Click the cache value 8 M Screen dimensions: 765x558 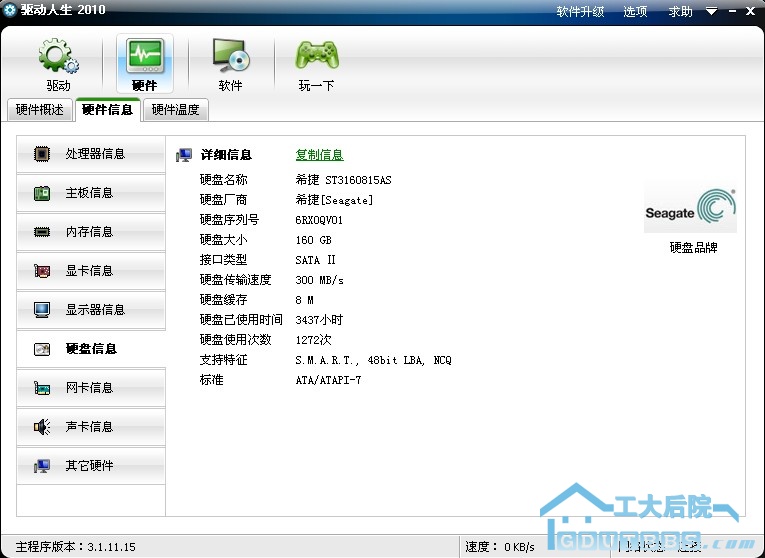(x=304, y=300)
